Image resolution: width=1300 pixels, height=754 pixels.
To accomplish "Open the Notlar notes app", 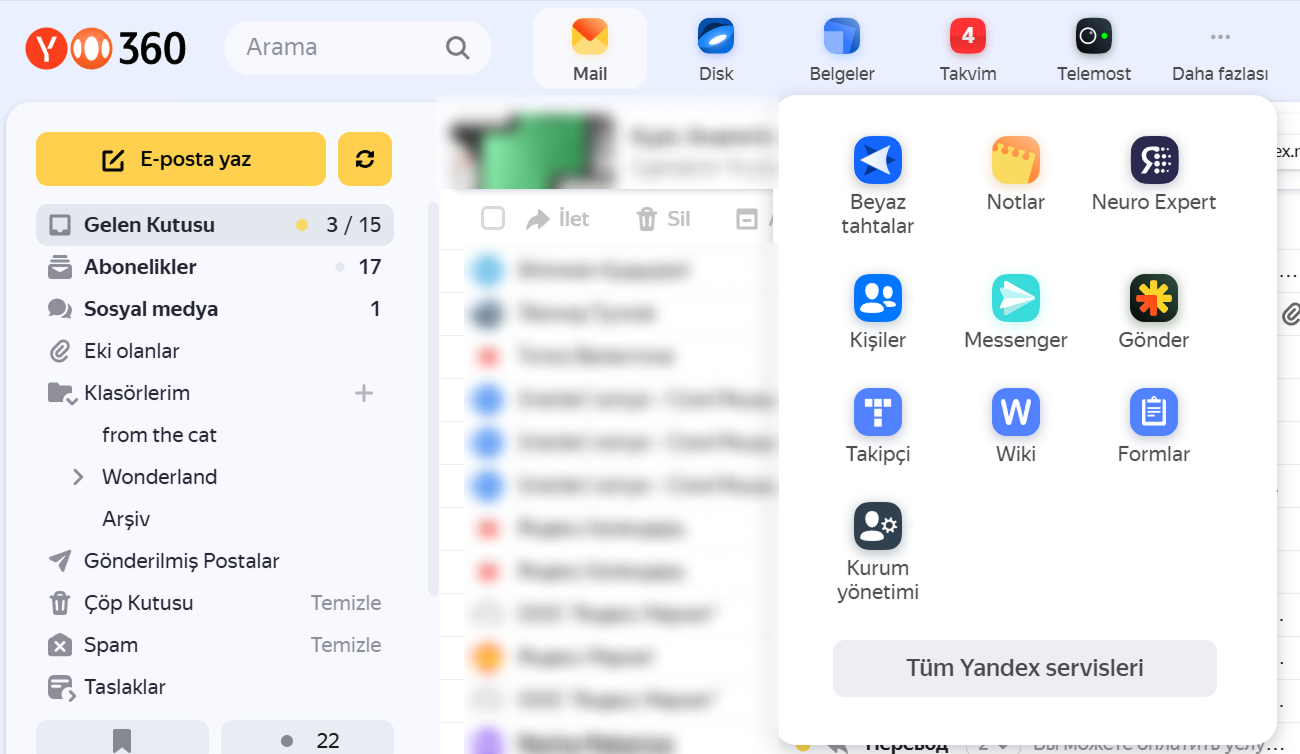I will tap(1015, 161).
